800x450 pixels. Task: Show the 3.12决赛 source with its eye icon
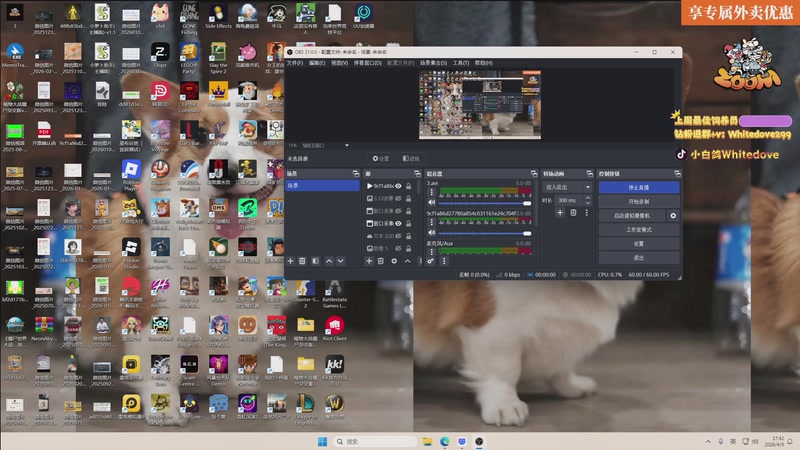[398, 198]
